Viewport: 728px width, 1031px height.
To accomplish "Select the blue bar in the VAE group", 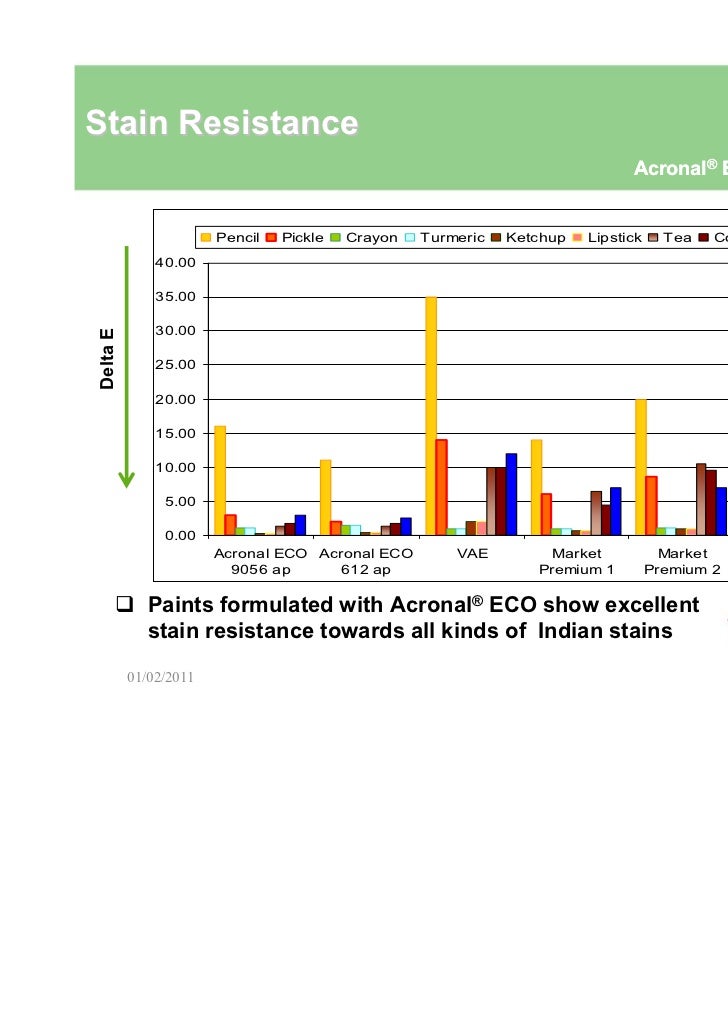I will 511,494.
